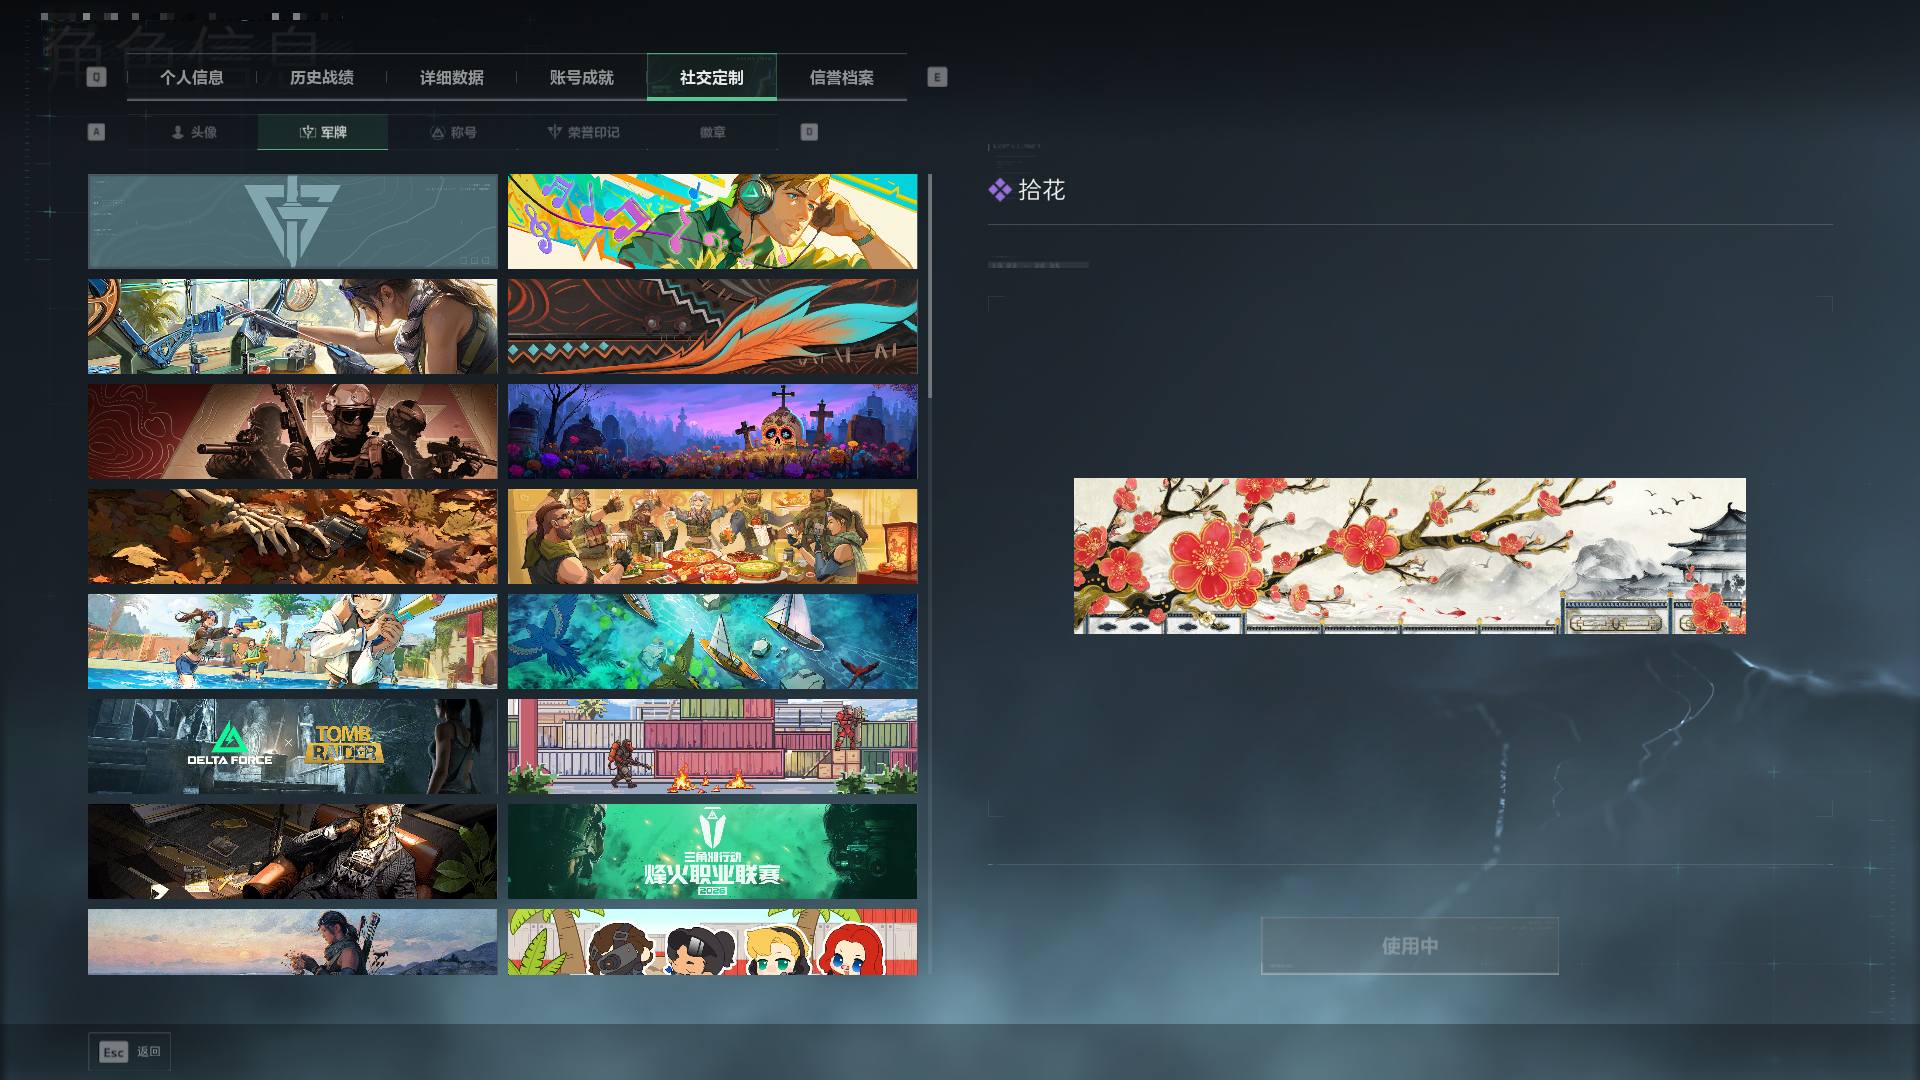
Task: Choose the skull masked man desk dog tag
Action: pos(292,852)
